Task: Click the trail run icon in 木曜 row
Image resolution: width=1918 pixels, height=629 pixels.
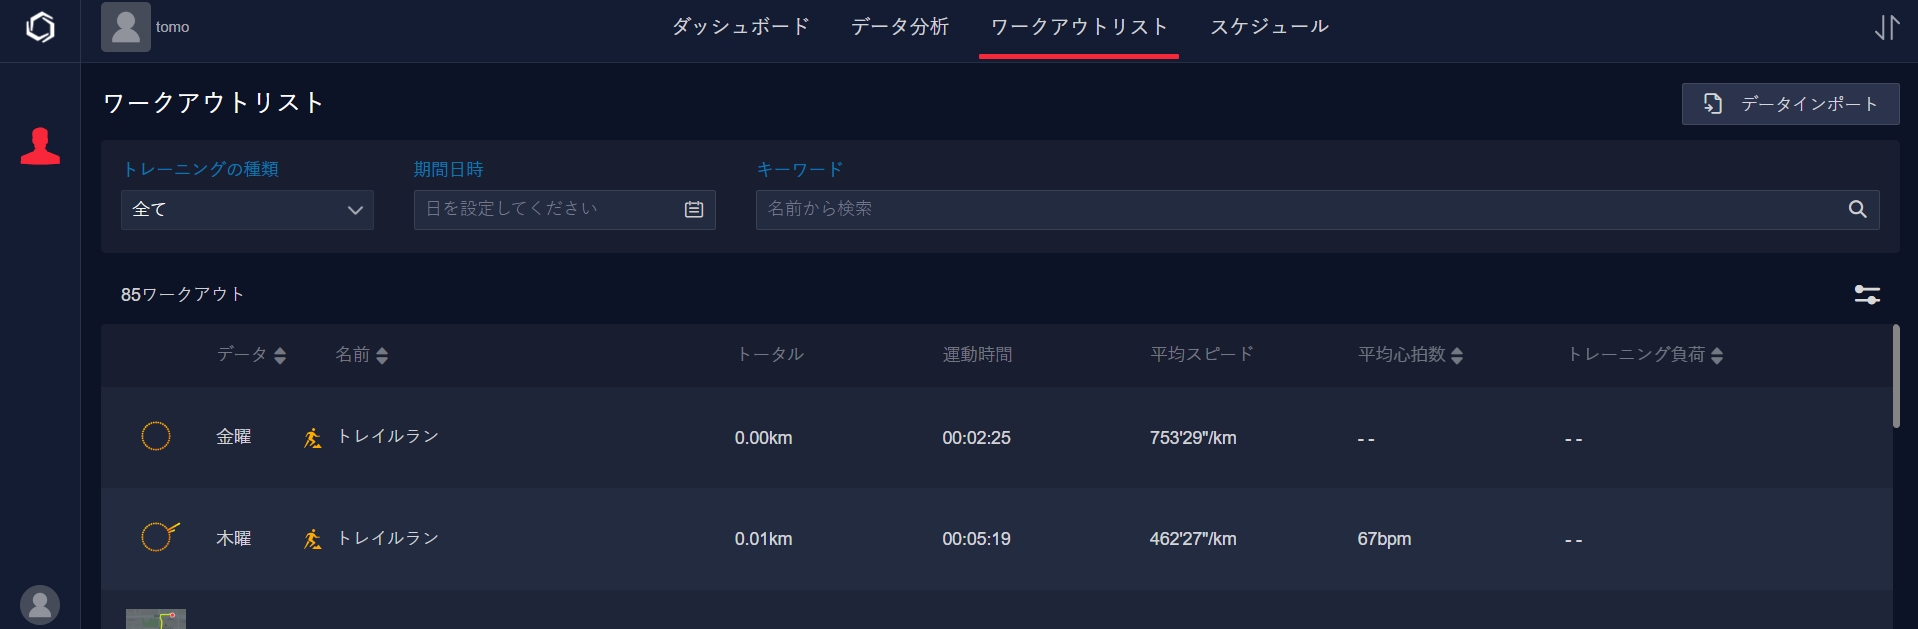Action: pyautogui.click(x=312, y=539)
